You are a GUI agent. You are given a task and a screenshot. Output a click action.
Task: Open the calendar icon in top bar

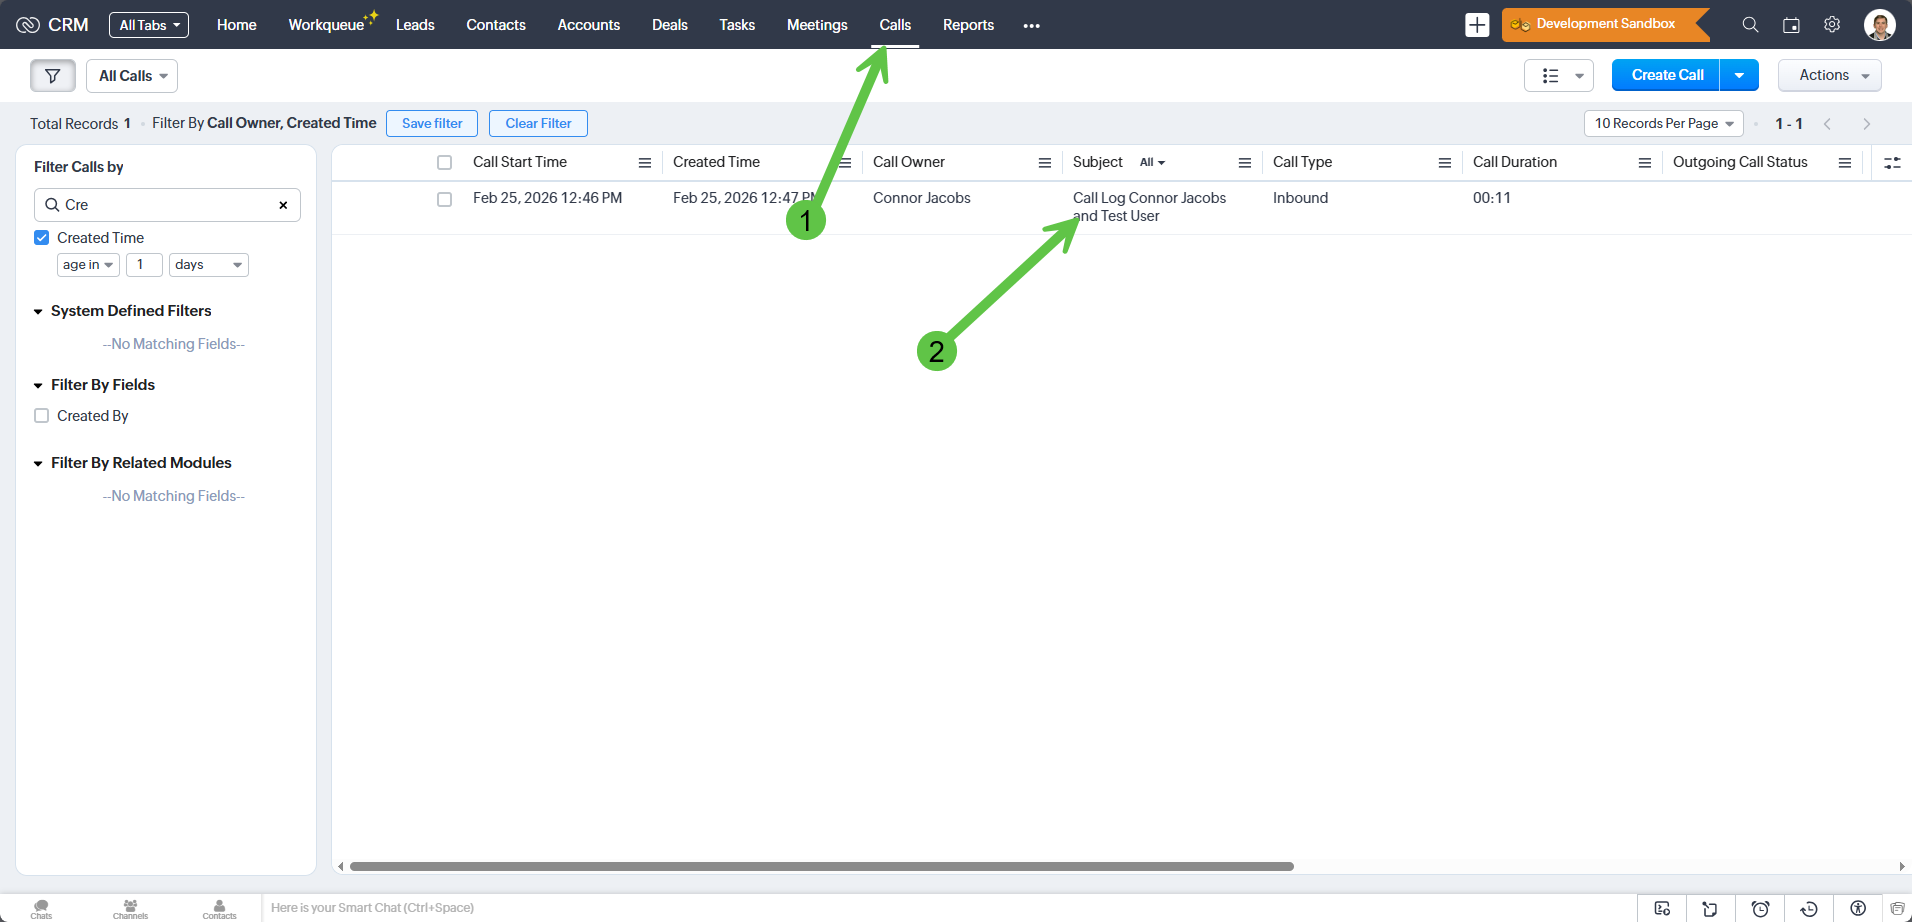coord(1791,25)
